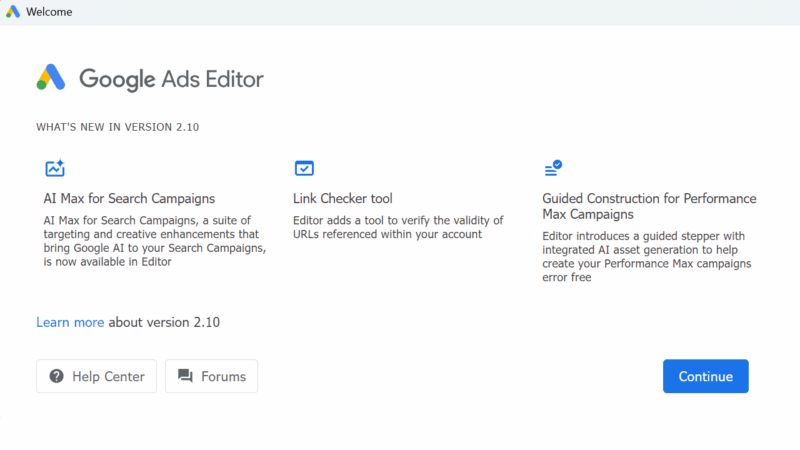Click the small Google Ads icon in title bar
The width and height of the screenshot is (800, 450).
13,11
